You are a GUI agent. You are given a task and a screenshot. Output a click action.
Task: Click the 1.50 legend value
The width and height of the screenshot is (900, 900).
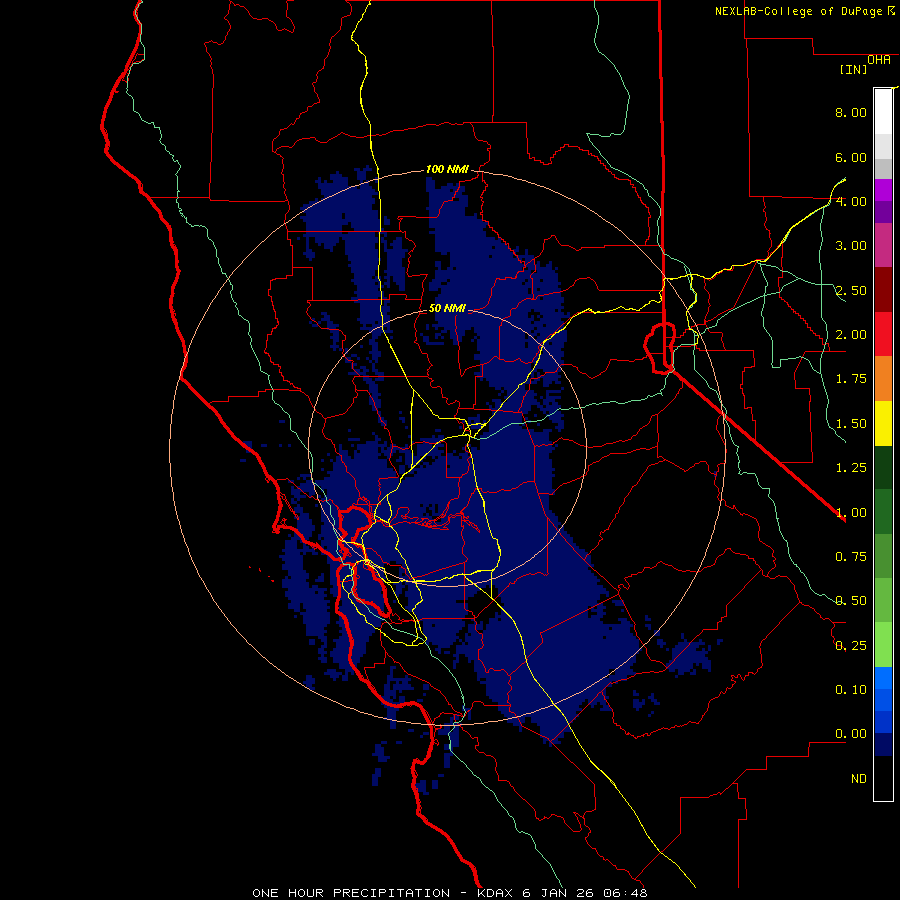[x=851, y=424]
